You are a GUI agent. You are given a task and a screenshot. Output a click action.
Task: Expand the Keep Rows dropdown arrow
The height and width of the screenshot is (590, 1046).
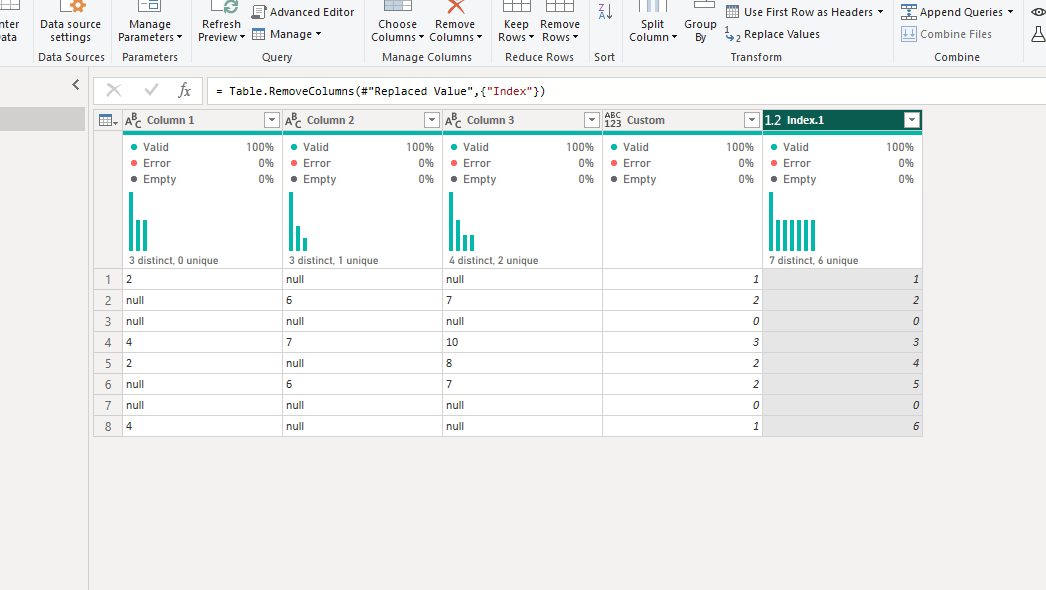531,37
